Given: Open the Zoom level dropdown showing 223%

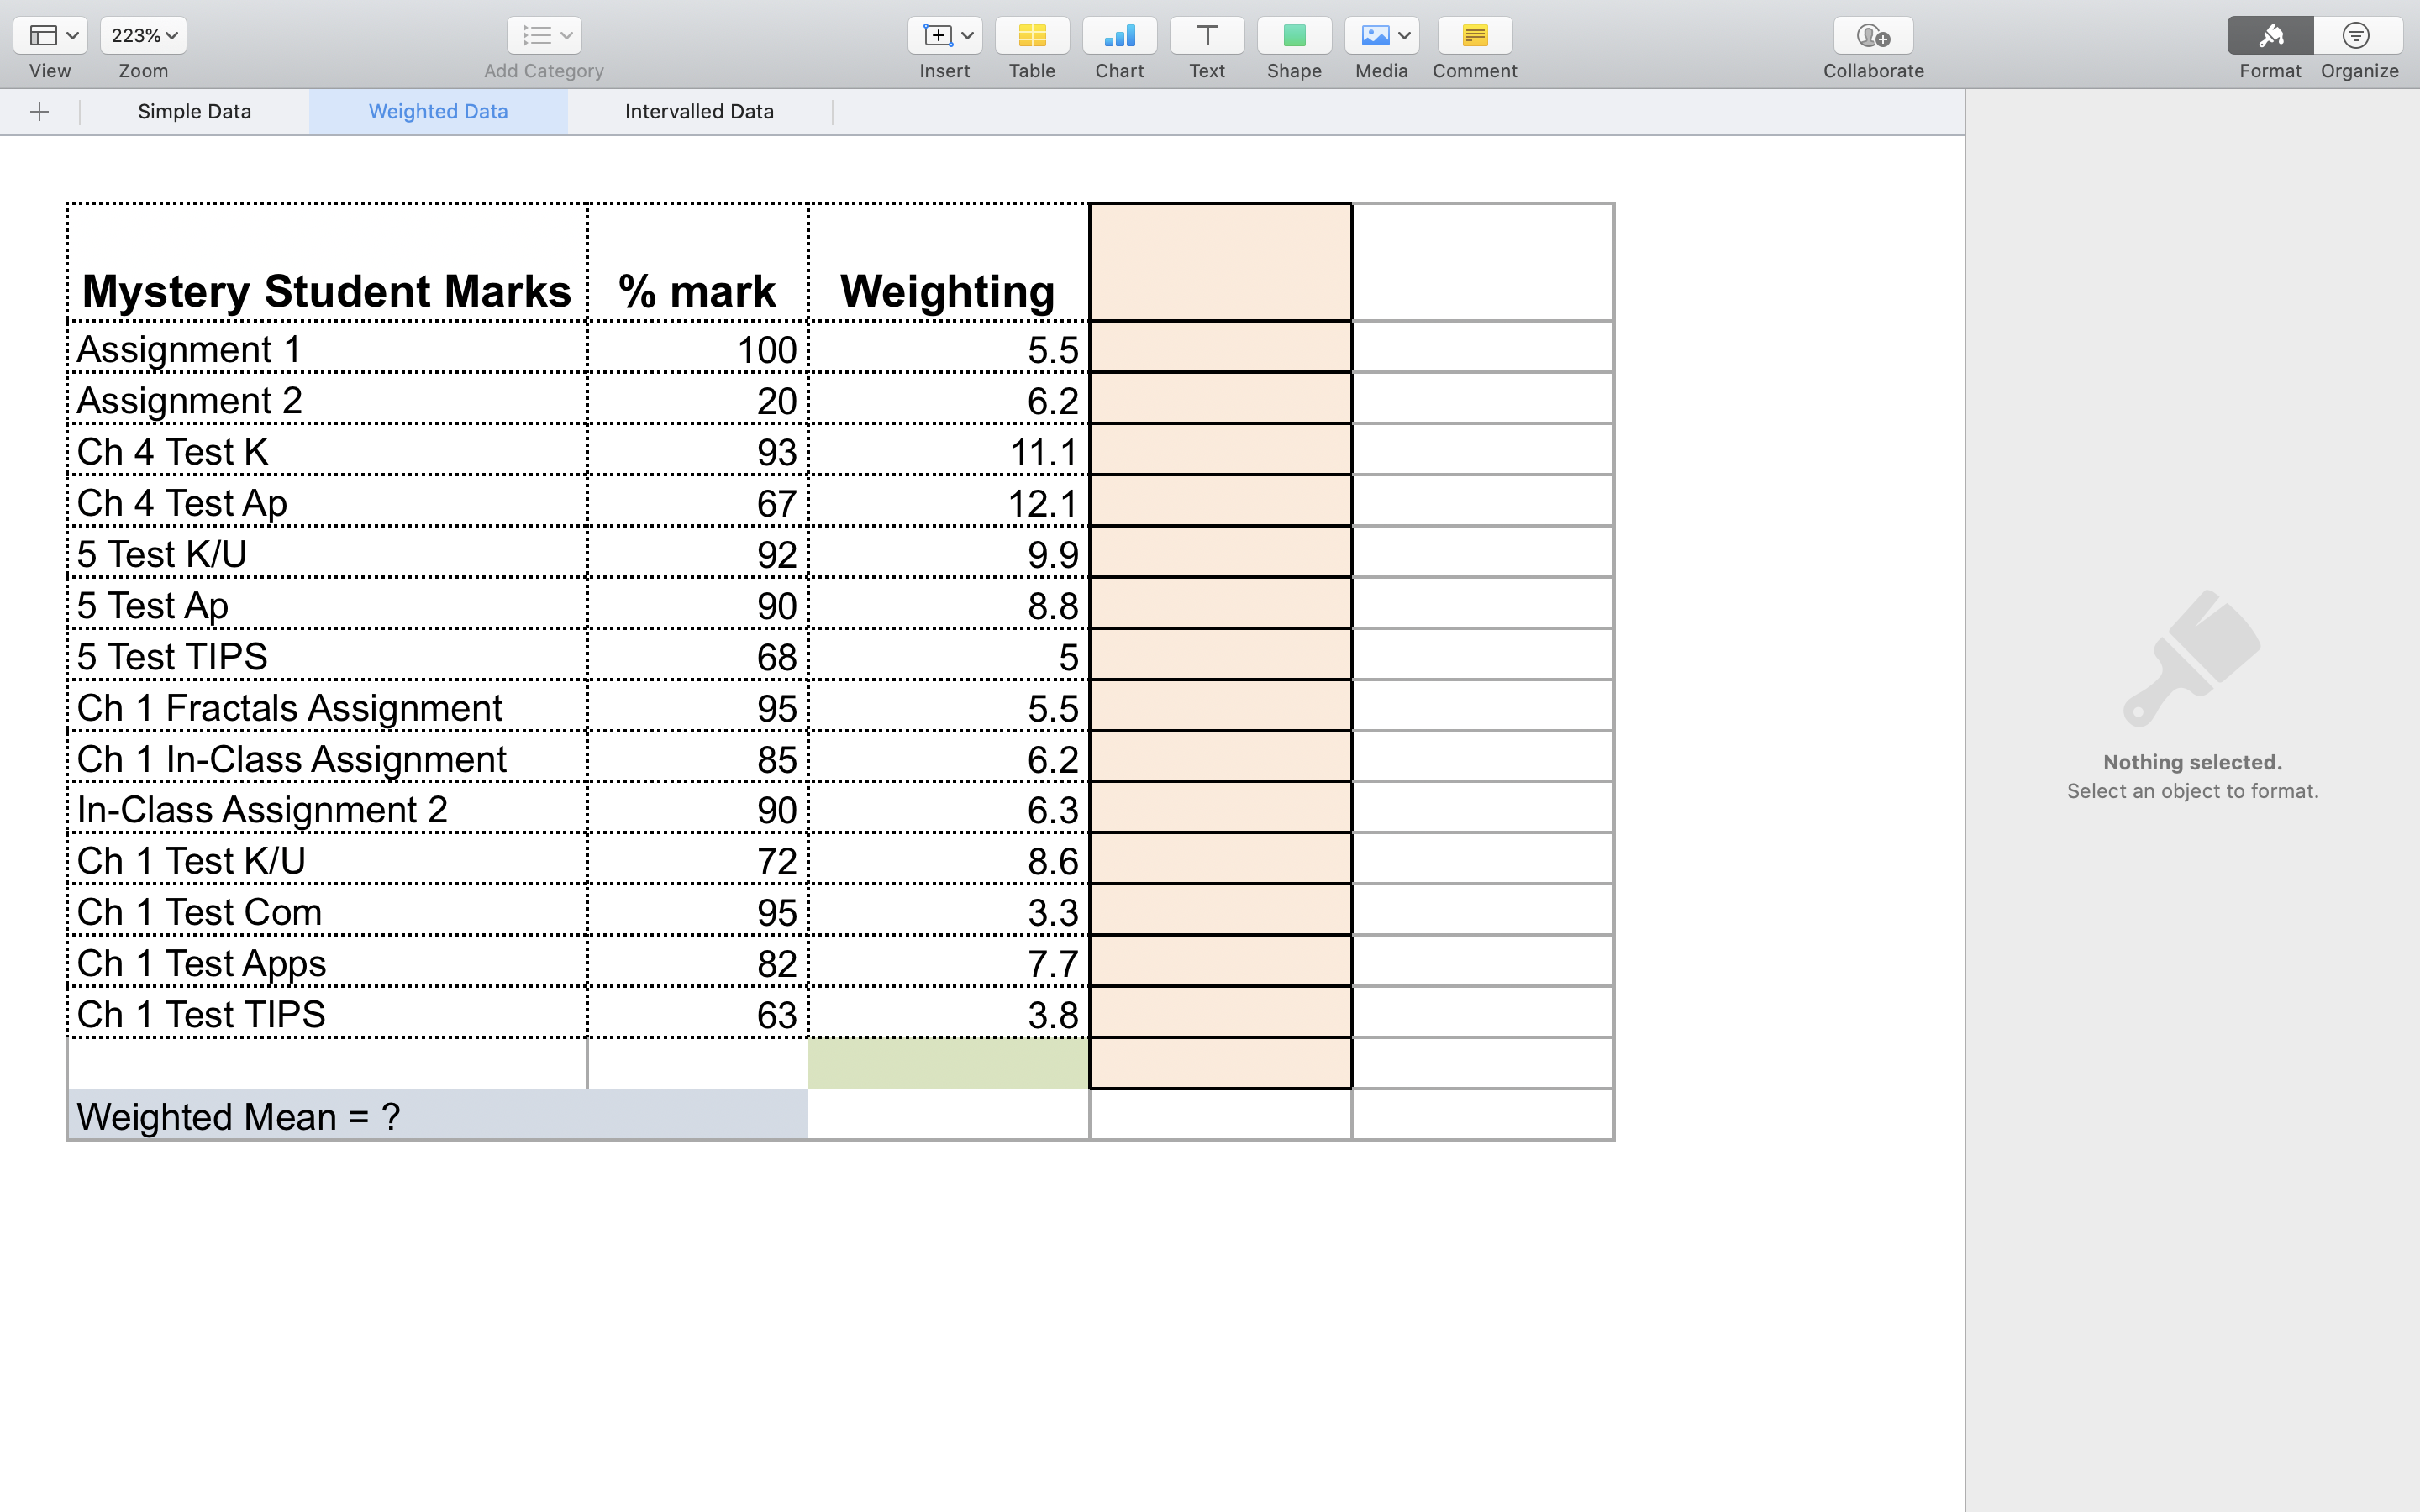Looking at the screenshot, I should (142, 35).
